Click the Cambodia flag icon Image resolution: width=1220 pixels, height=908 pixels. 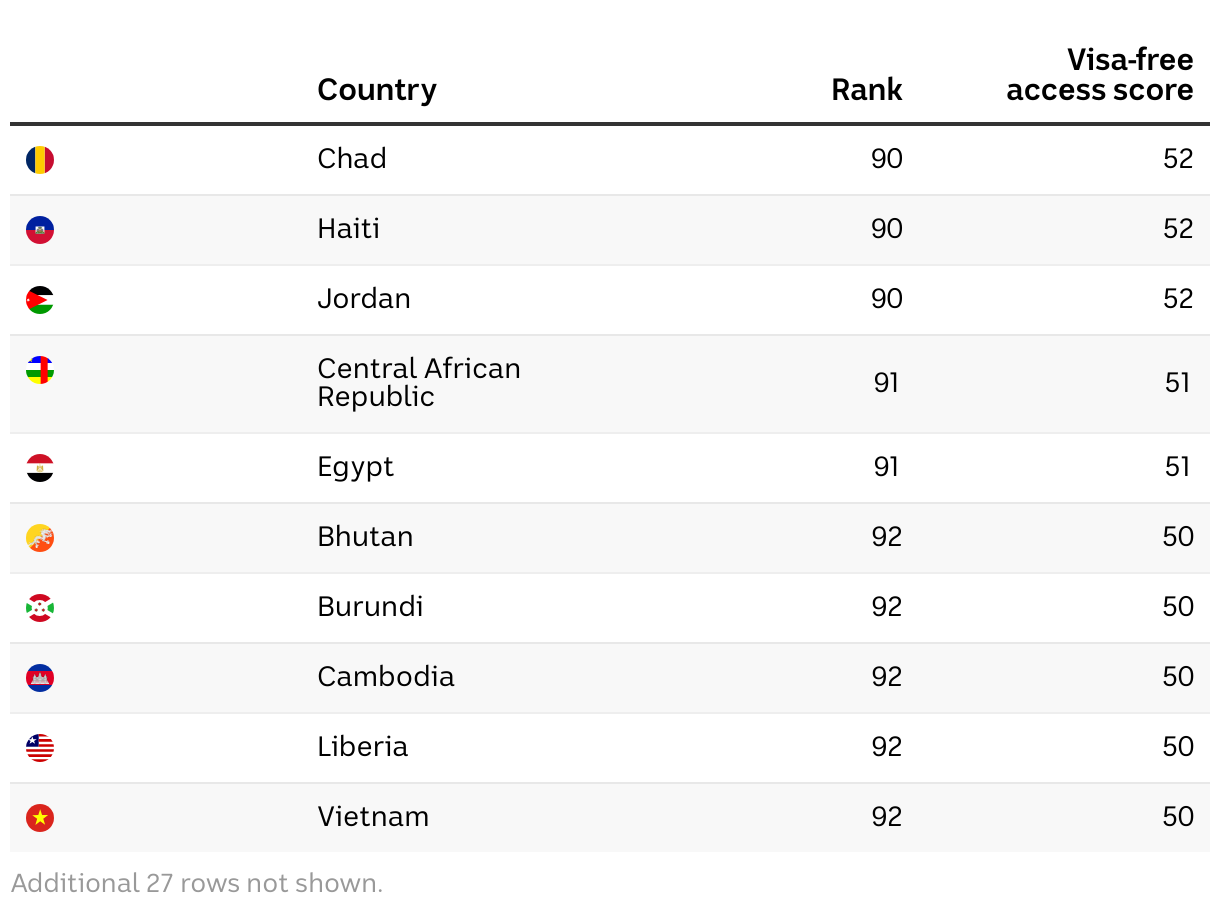coord(40,678)
